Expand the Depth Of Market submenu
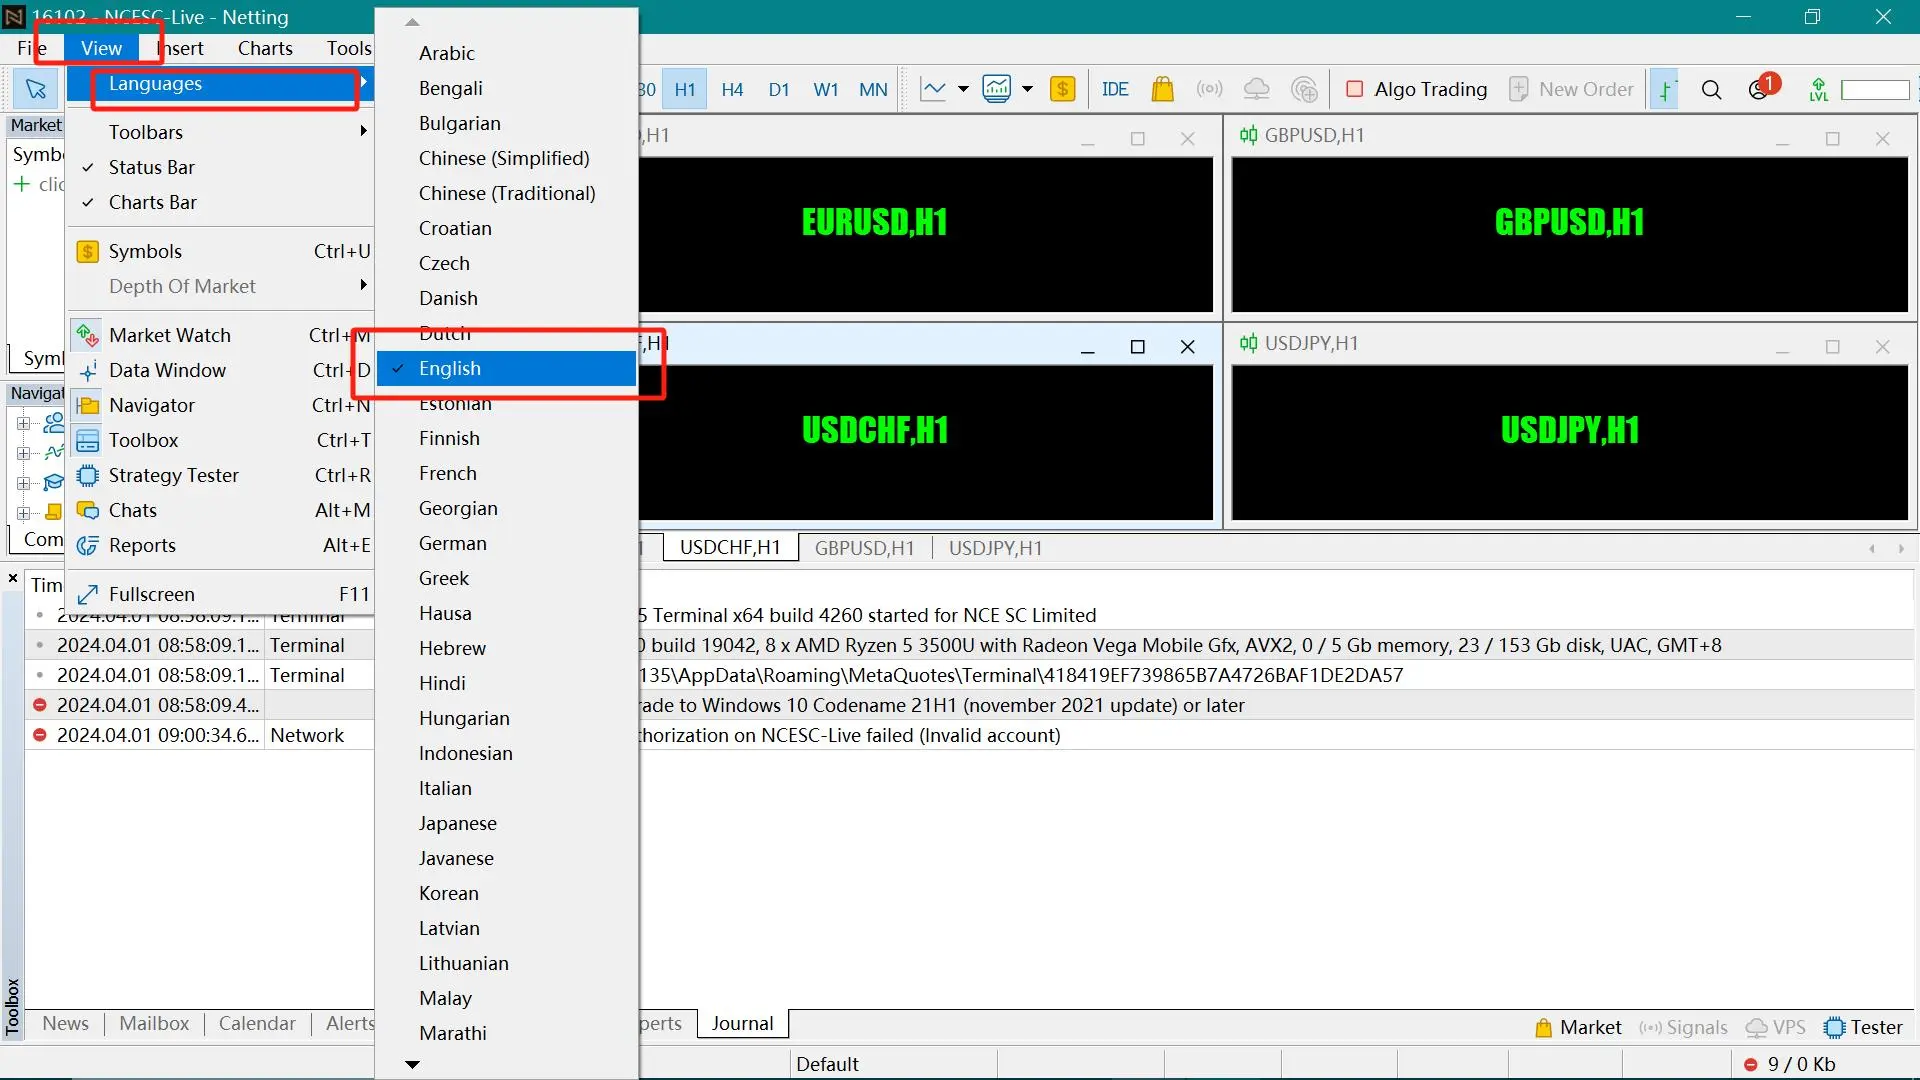 point(220,286)
